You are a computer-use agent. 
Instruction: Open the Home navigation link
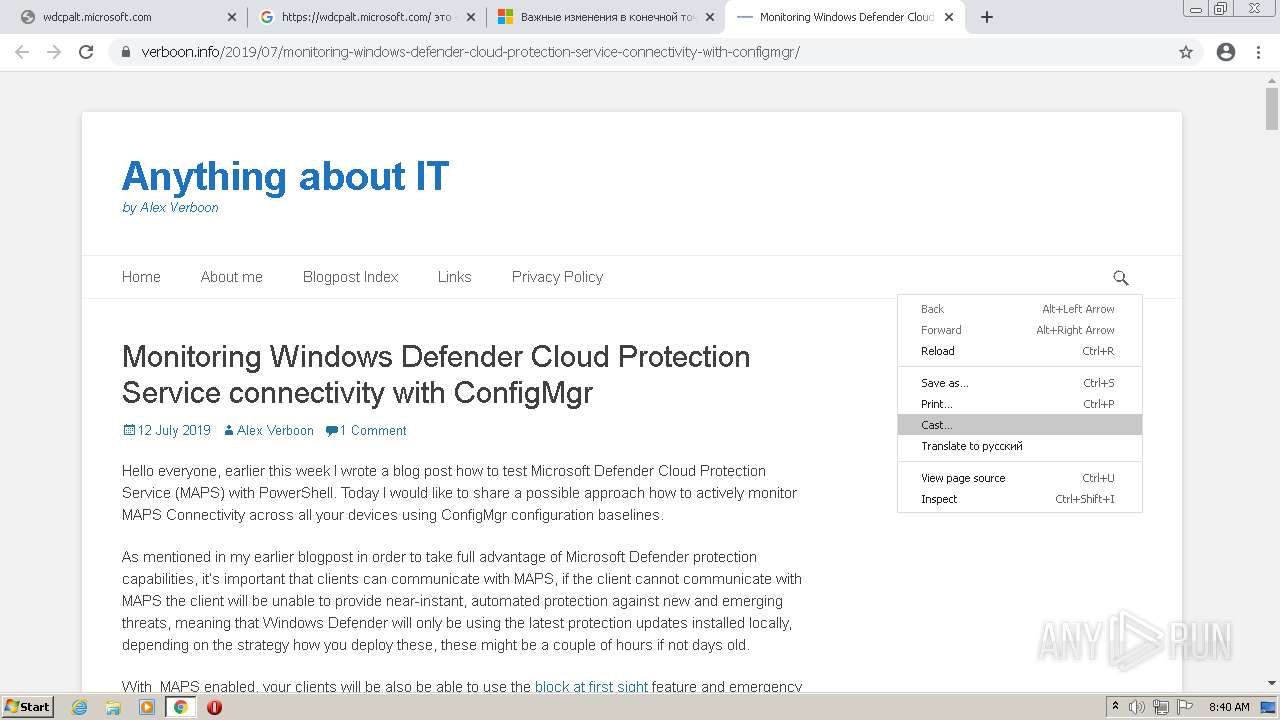pyautogui.click(x=141, y=277)
